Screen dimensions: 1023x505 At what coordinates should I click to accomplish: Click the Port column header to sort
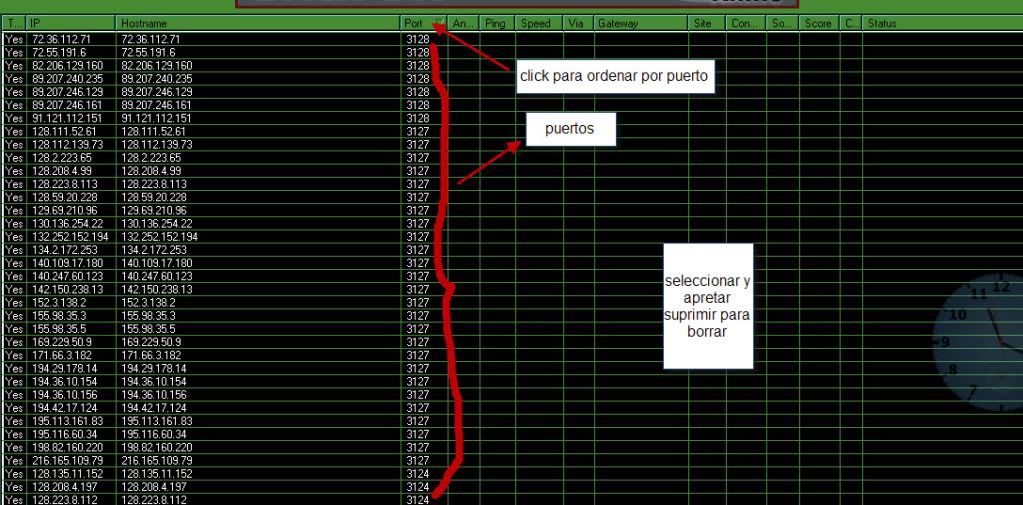click(x=423, y=23)
